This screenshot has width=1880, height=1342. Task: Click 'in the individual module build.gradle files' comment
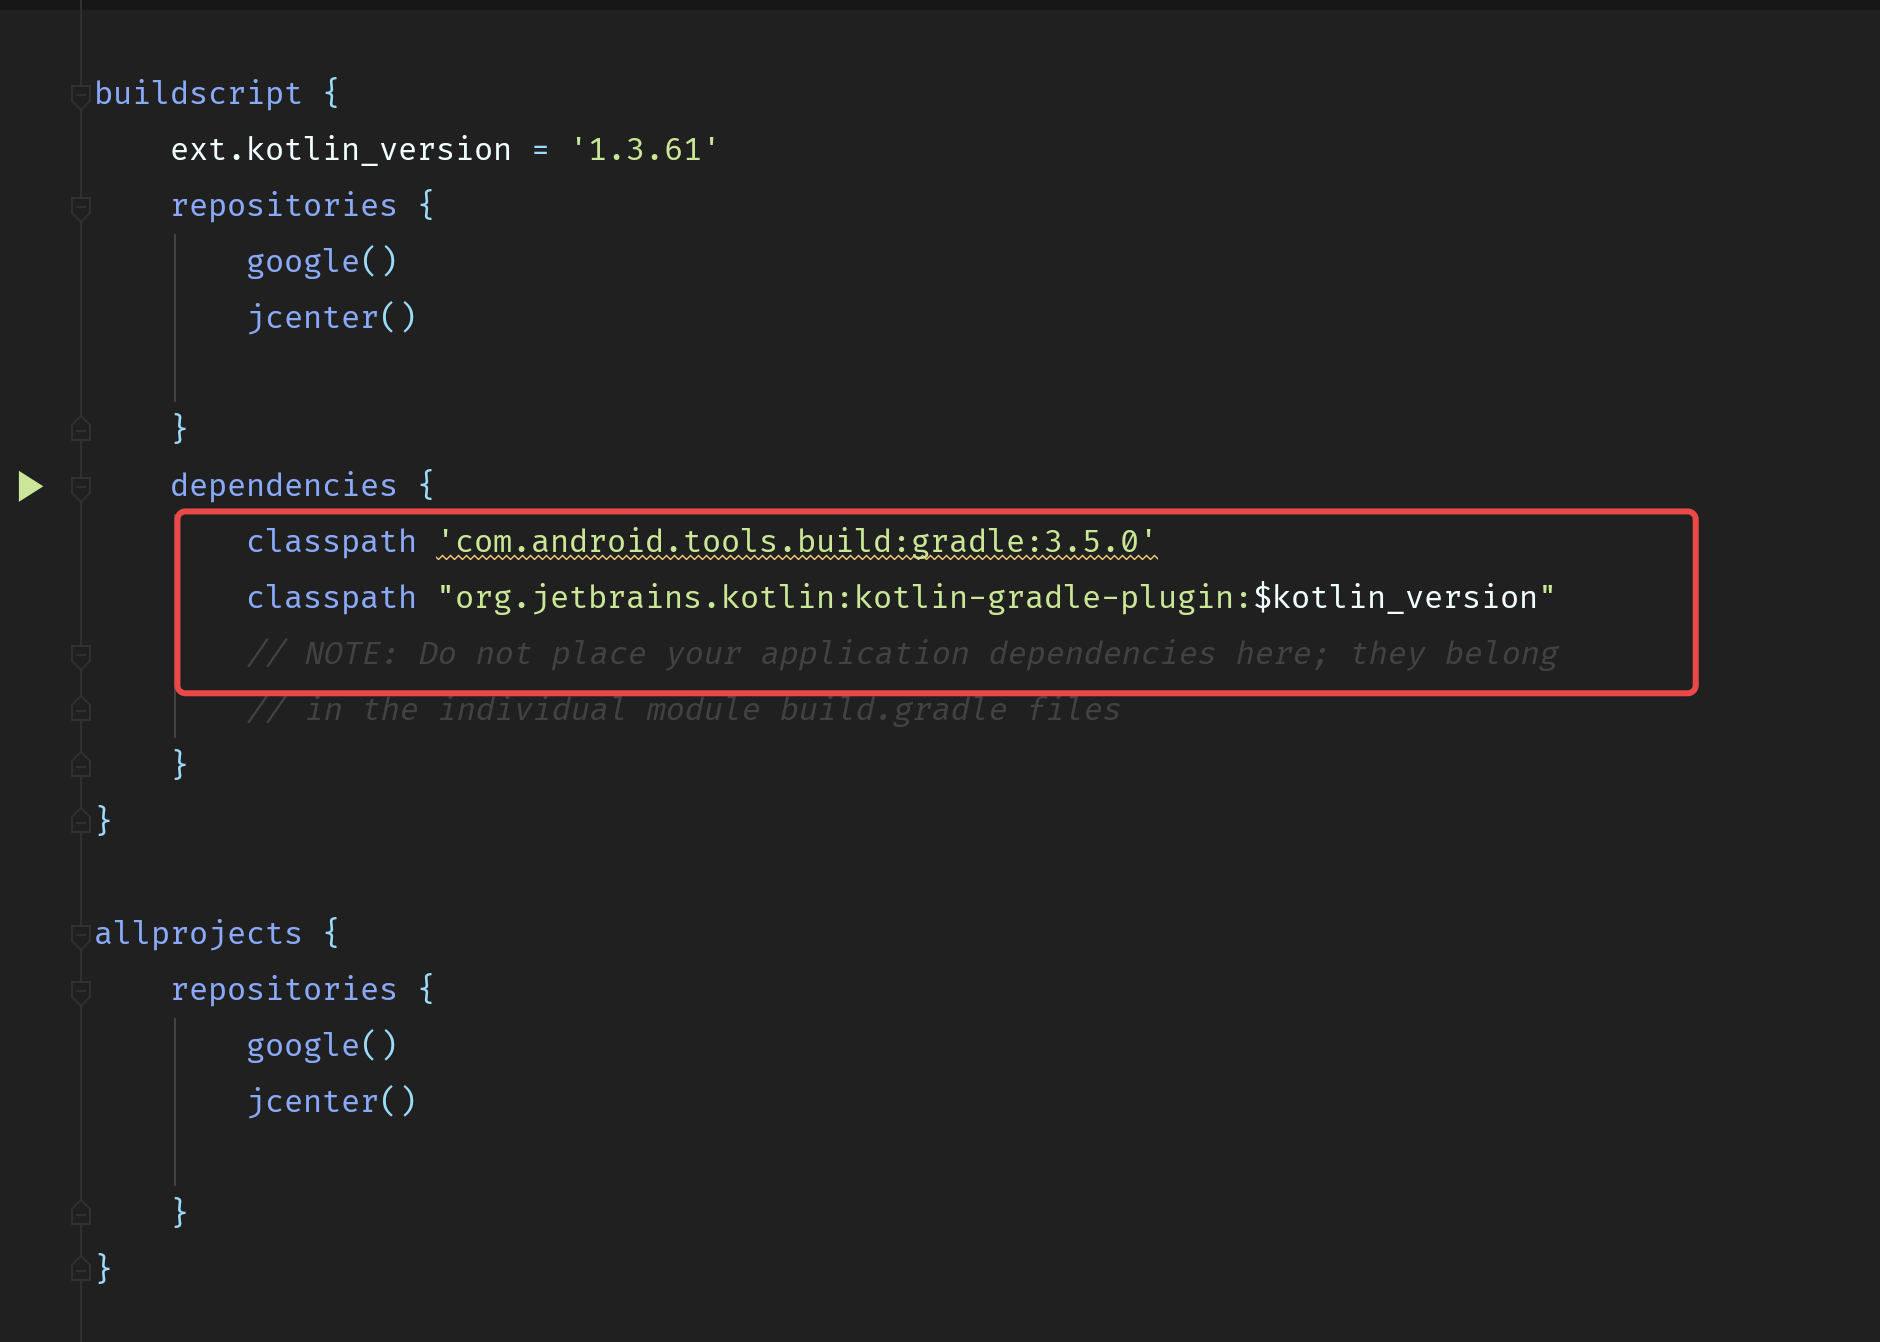[684, 709]
